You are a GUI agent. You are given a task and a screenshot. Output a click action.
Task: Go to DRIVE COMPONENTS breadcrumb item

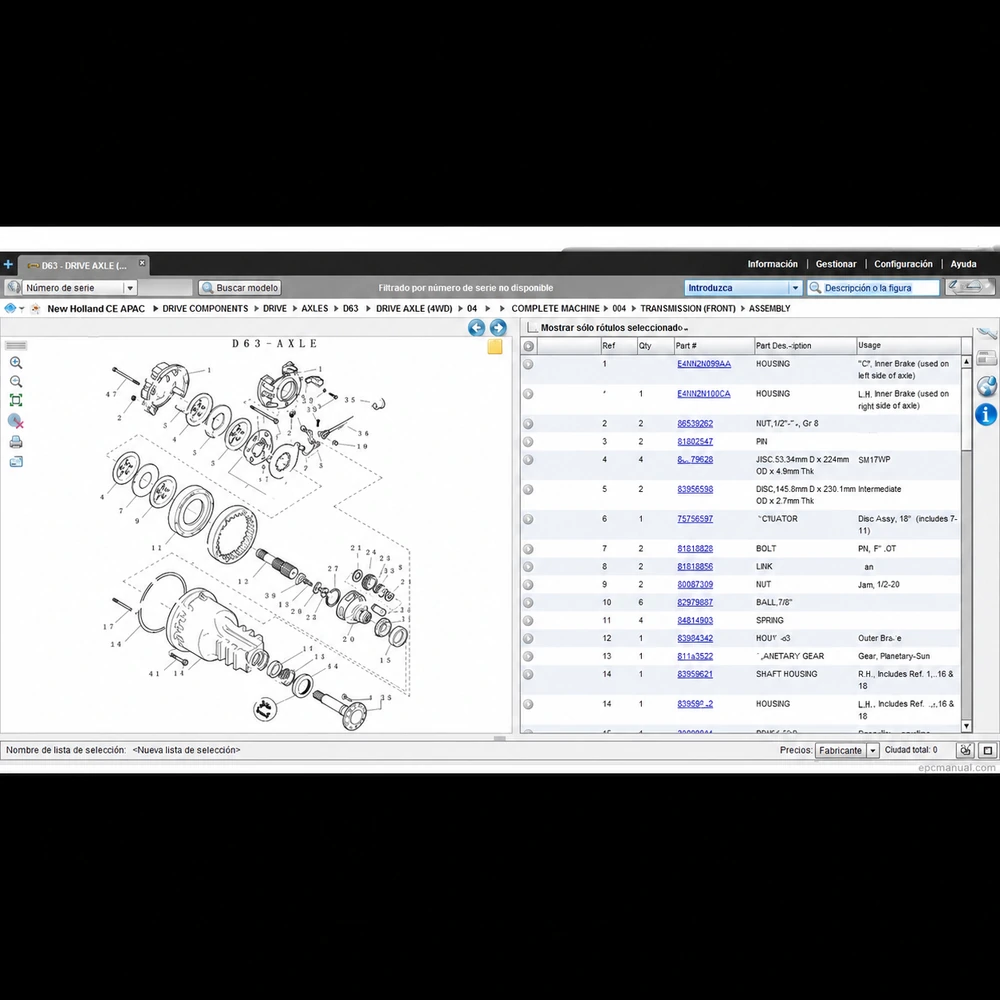pyautogui.click(x=205, y=309)
